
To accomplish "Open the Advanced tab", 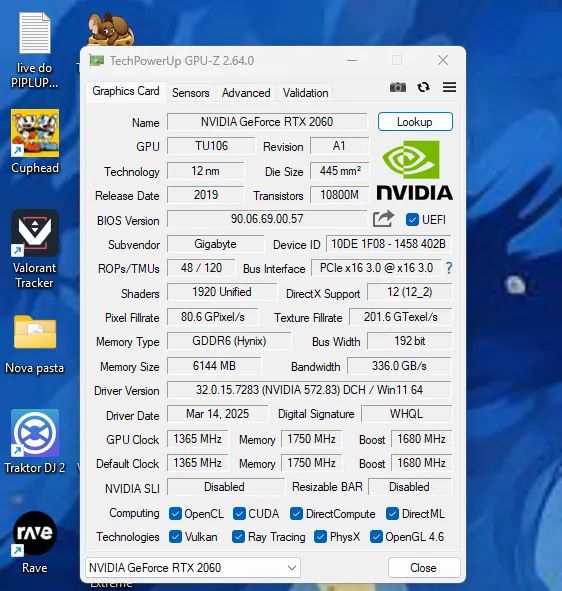I will (246, 93).
